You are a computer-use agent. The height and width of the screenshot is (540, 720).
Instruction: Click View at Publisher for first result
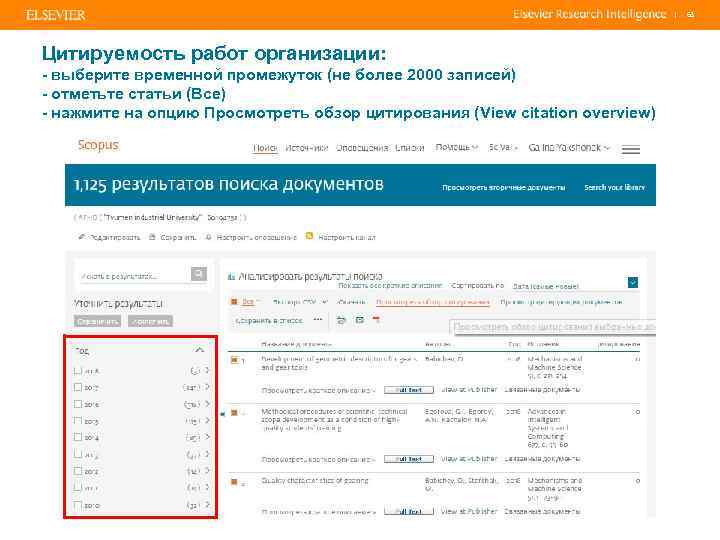[469, 389]
